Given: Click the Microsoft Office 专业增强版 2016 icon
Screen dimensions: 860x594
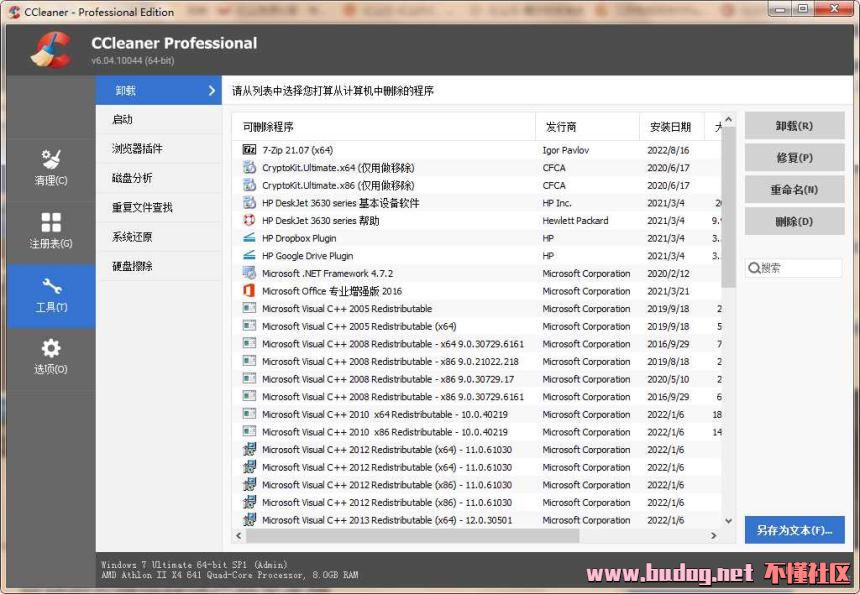Looking at the screenshot, I should (x=249, y=290).
